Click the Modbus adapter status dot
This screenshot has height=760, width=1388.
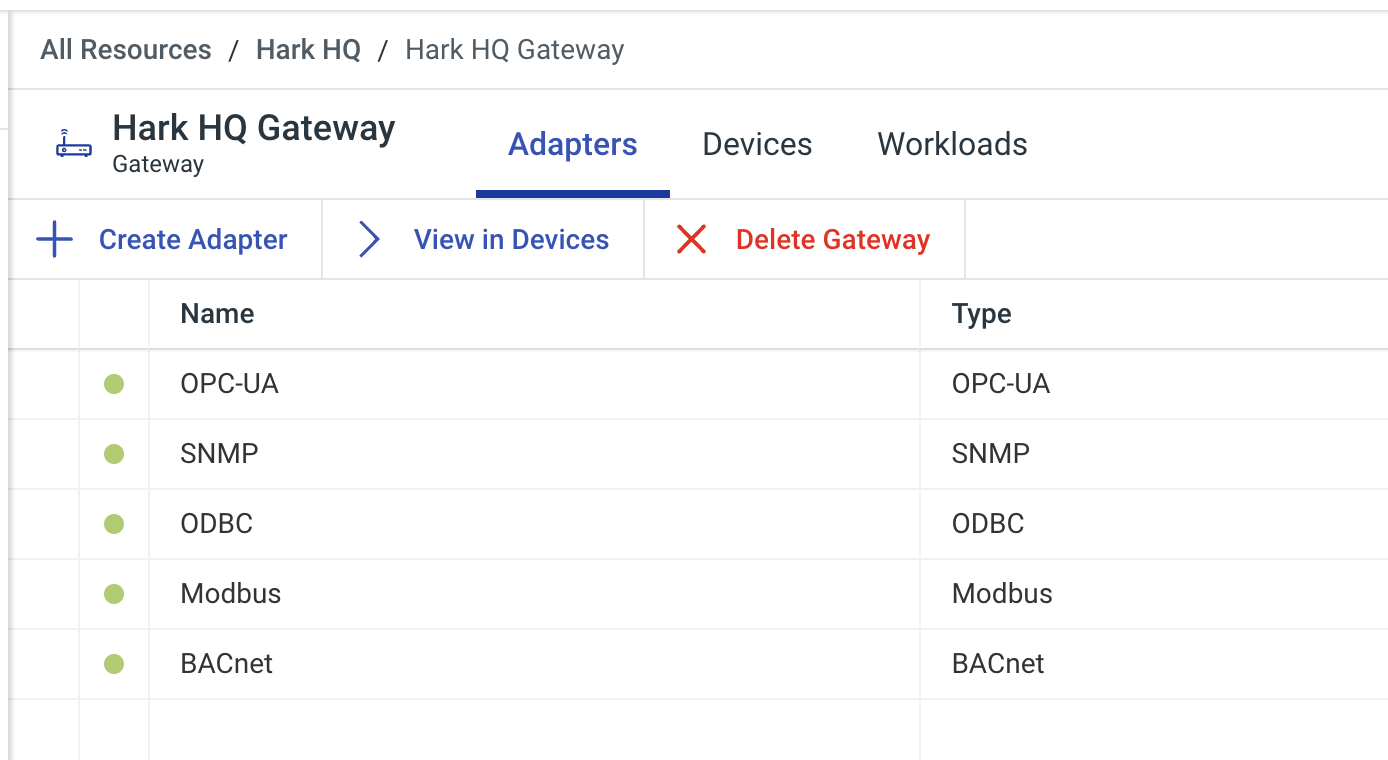click(x=114, y=594)
